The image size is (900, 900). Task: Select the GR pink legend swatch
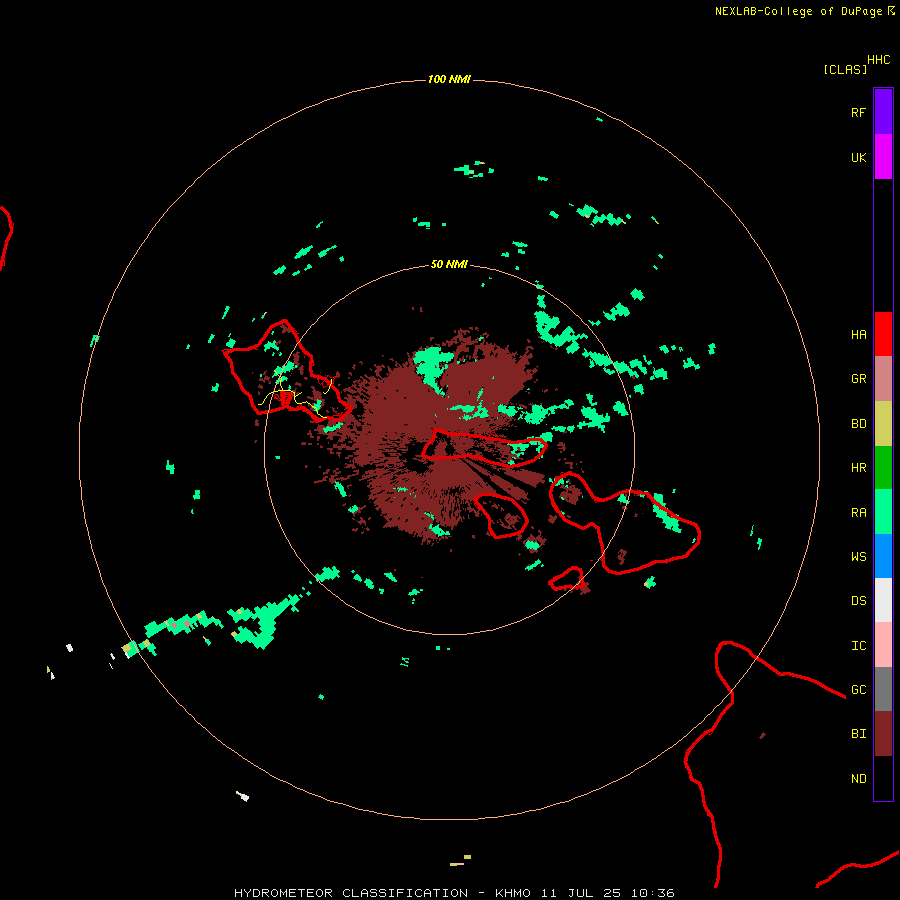[x=883, y=379]
